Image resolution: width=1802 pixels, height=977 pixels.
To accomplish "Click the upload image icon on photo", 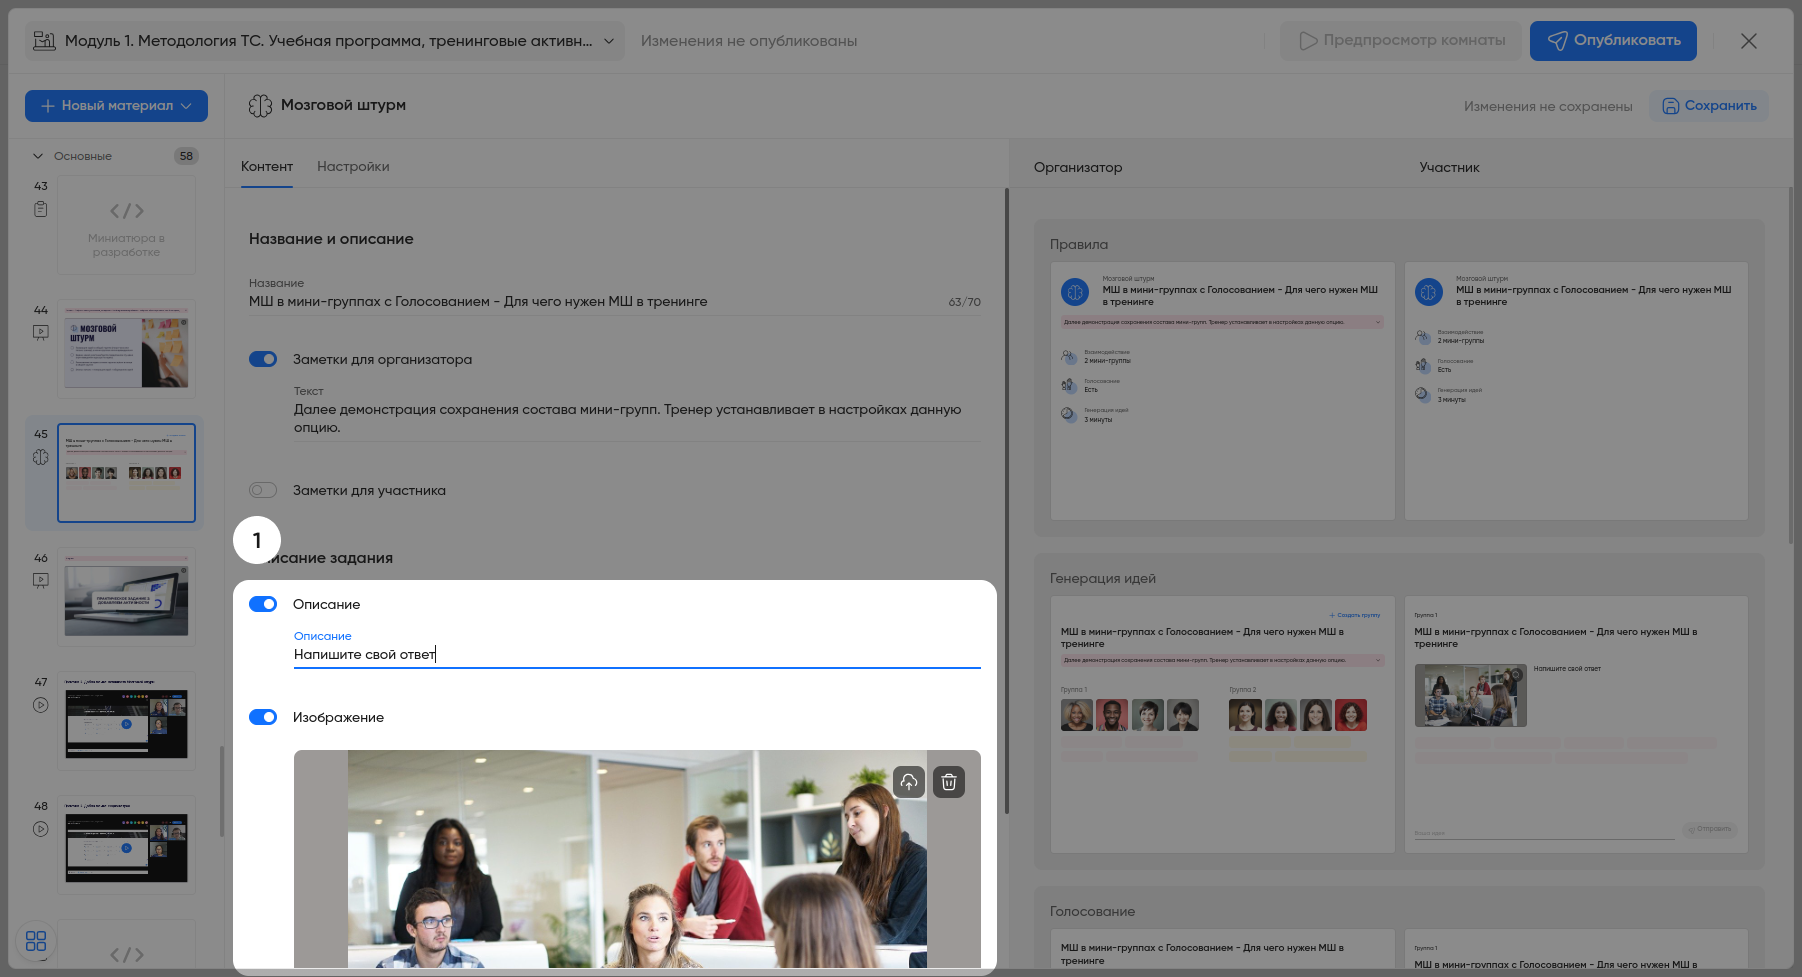I will 908,782.
